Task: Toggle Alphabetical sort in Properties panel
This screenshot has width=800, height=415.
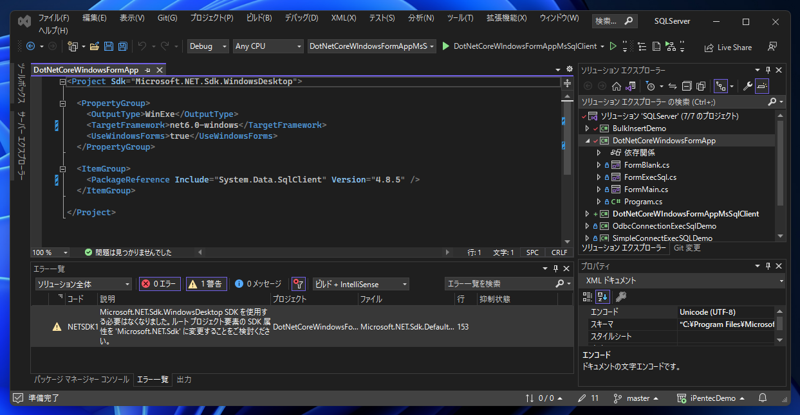Action: [603, 297]
